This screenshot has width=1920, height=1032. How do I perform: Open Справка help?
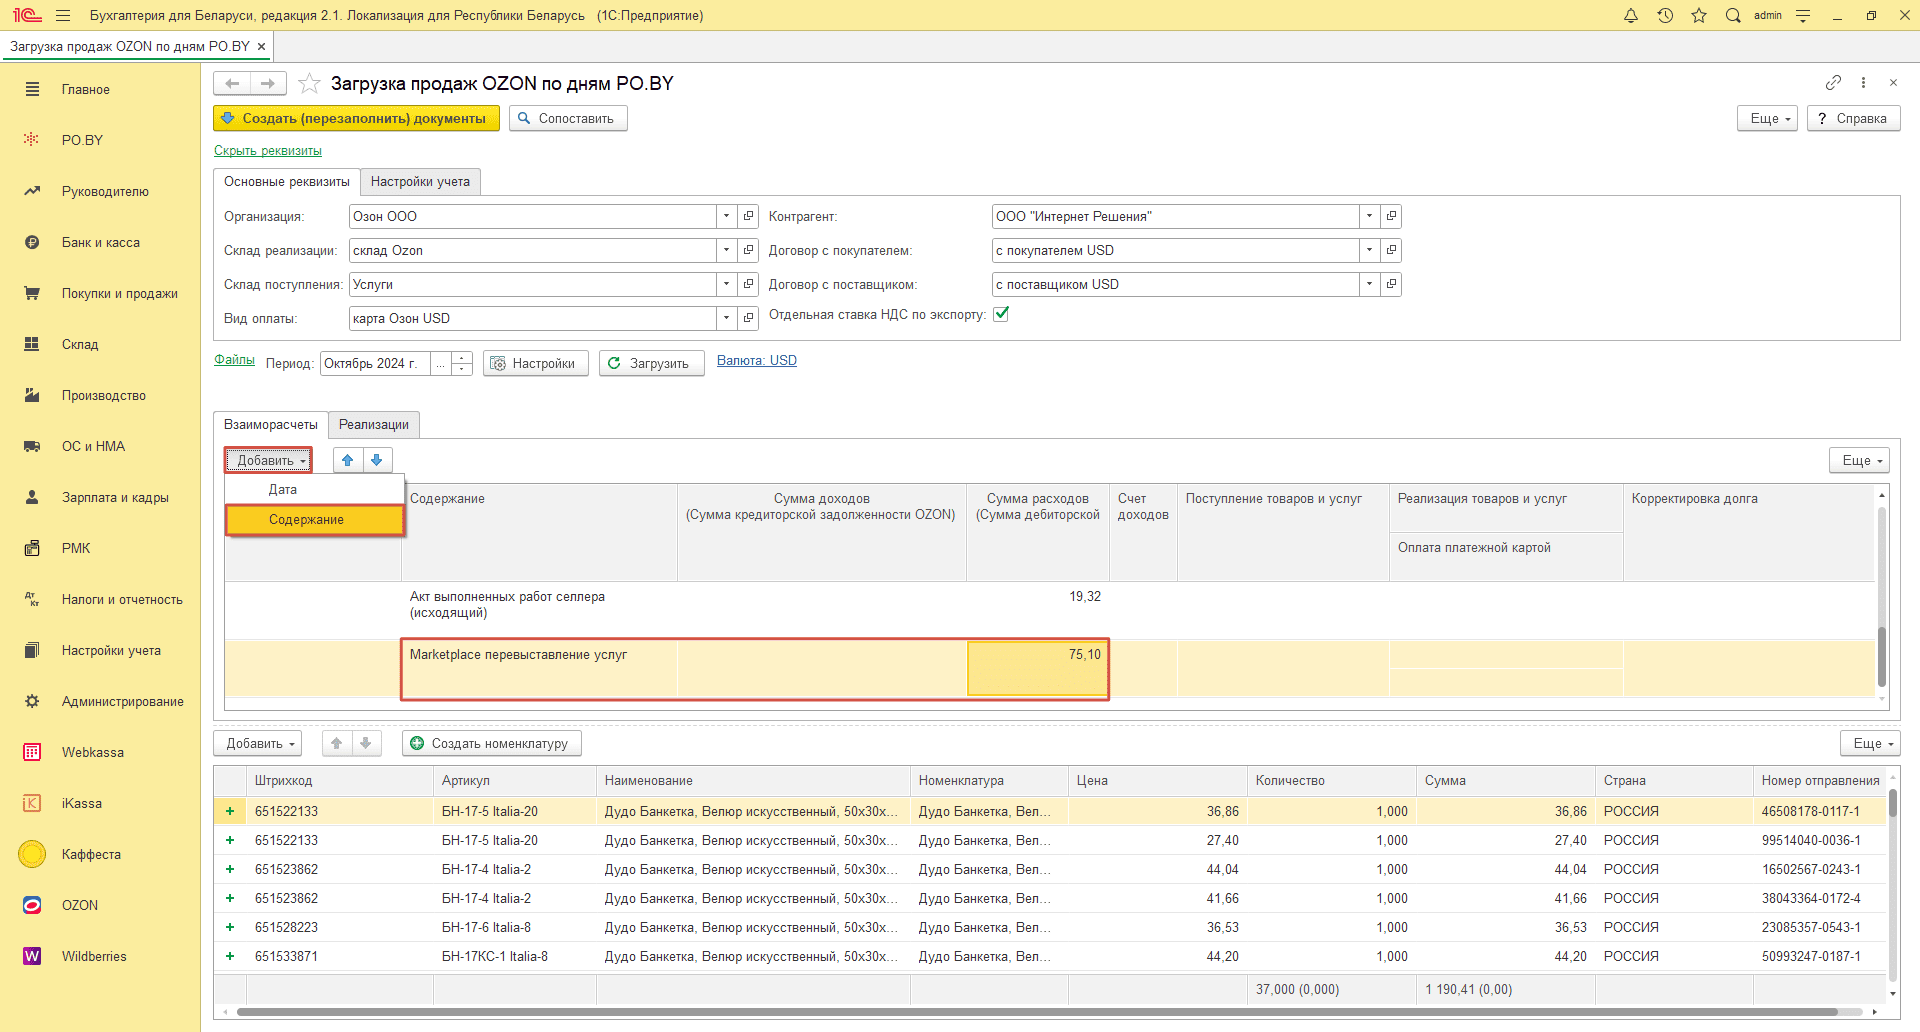click(x=1853, y=118)
